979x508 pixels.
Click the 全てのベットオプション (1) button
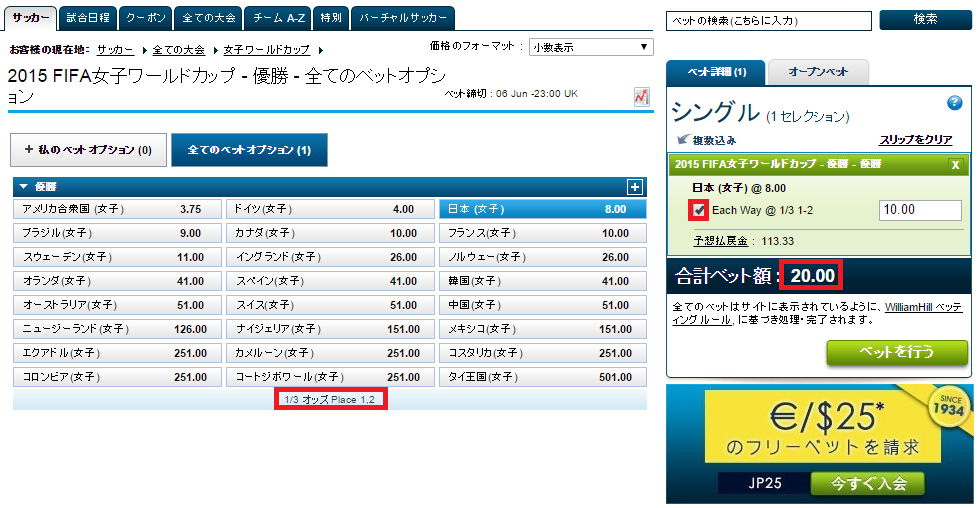249,150
